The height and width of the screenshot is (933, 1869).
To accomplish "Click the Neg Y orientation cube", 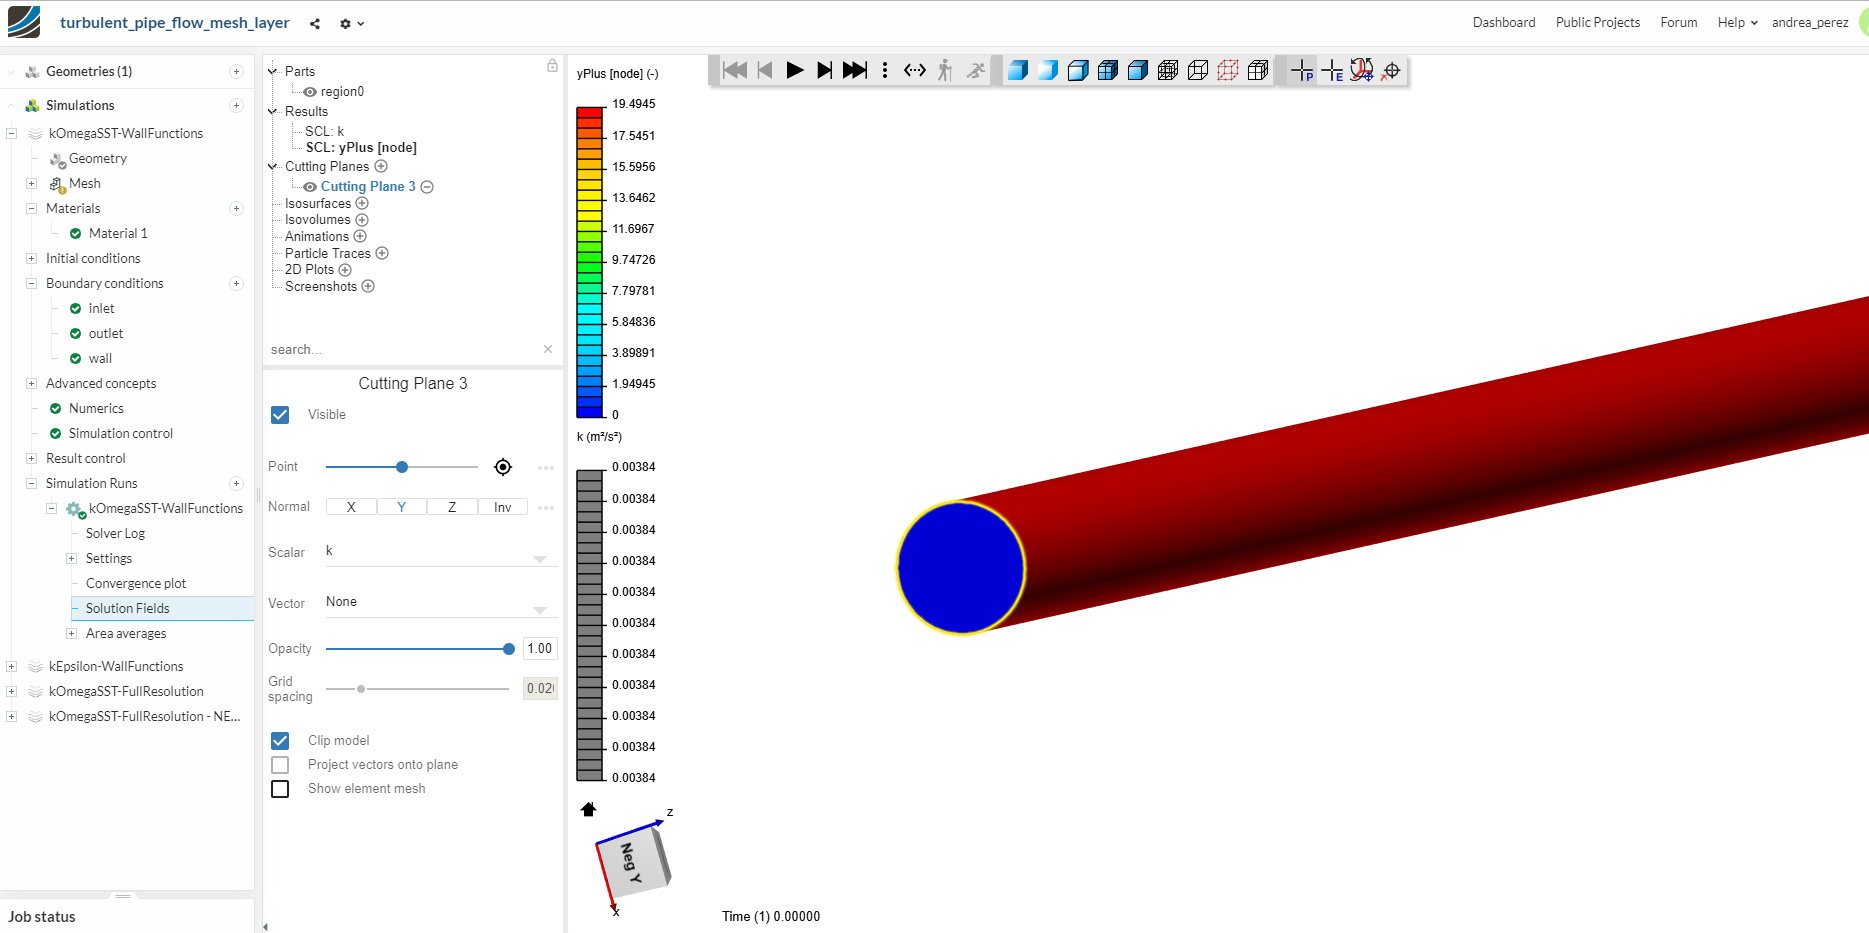I will 633,862.
